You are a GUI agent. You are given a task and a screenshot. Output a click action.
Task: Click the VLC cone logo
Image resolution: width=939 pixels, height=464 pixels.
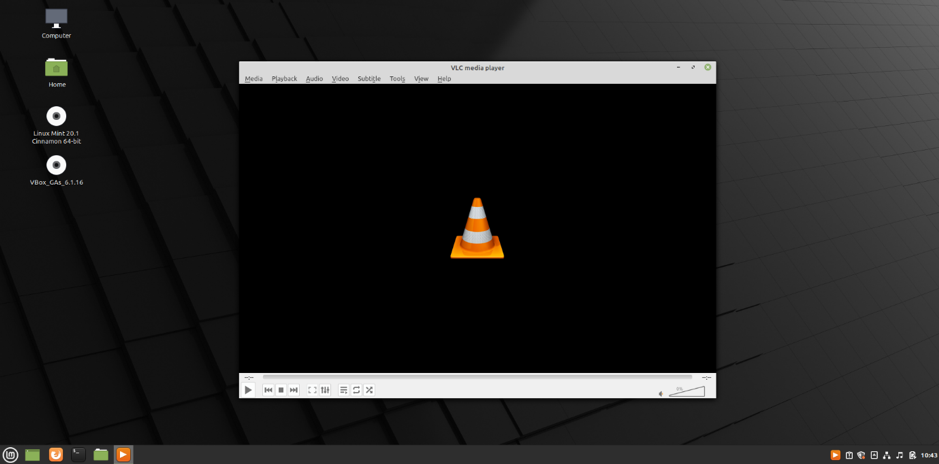coord(477,228)
